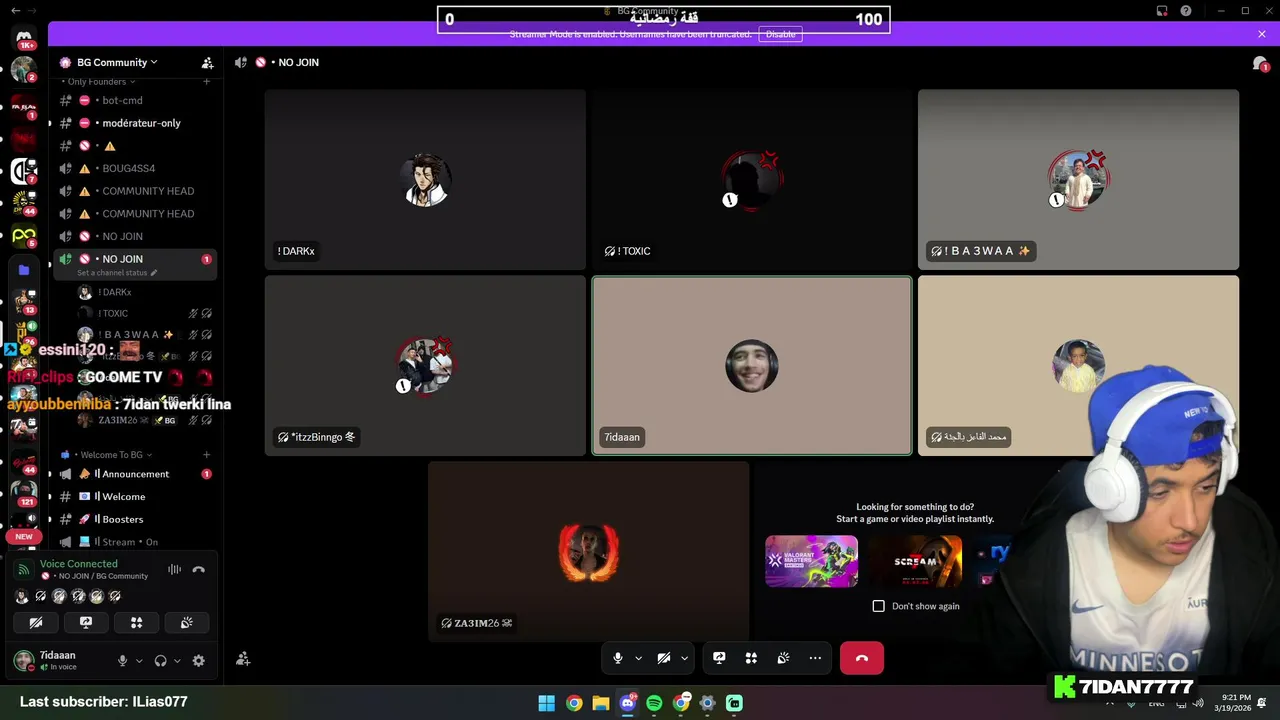
Task: Show chat using the top-right notification icon
Action: [x=1260, y=63]
